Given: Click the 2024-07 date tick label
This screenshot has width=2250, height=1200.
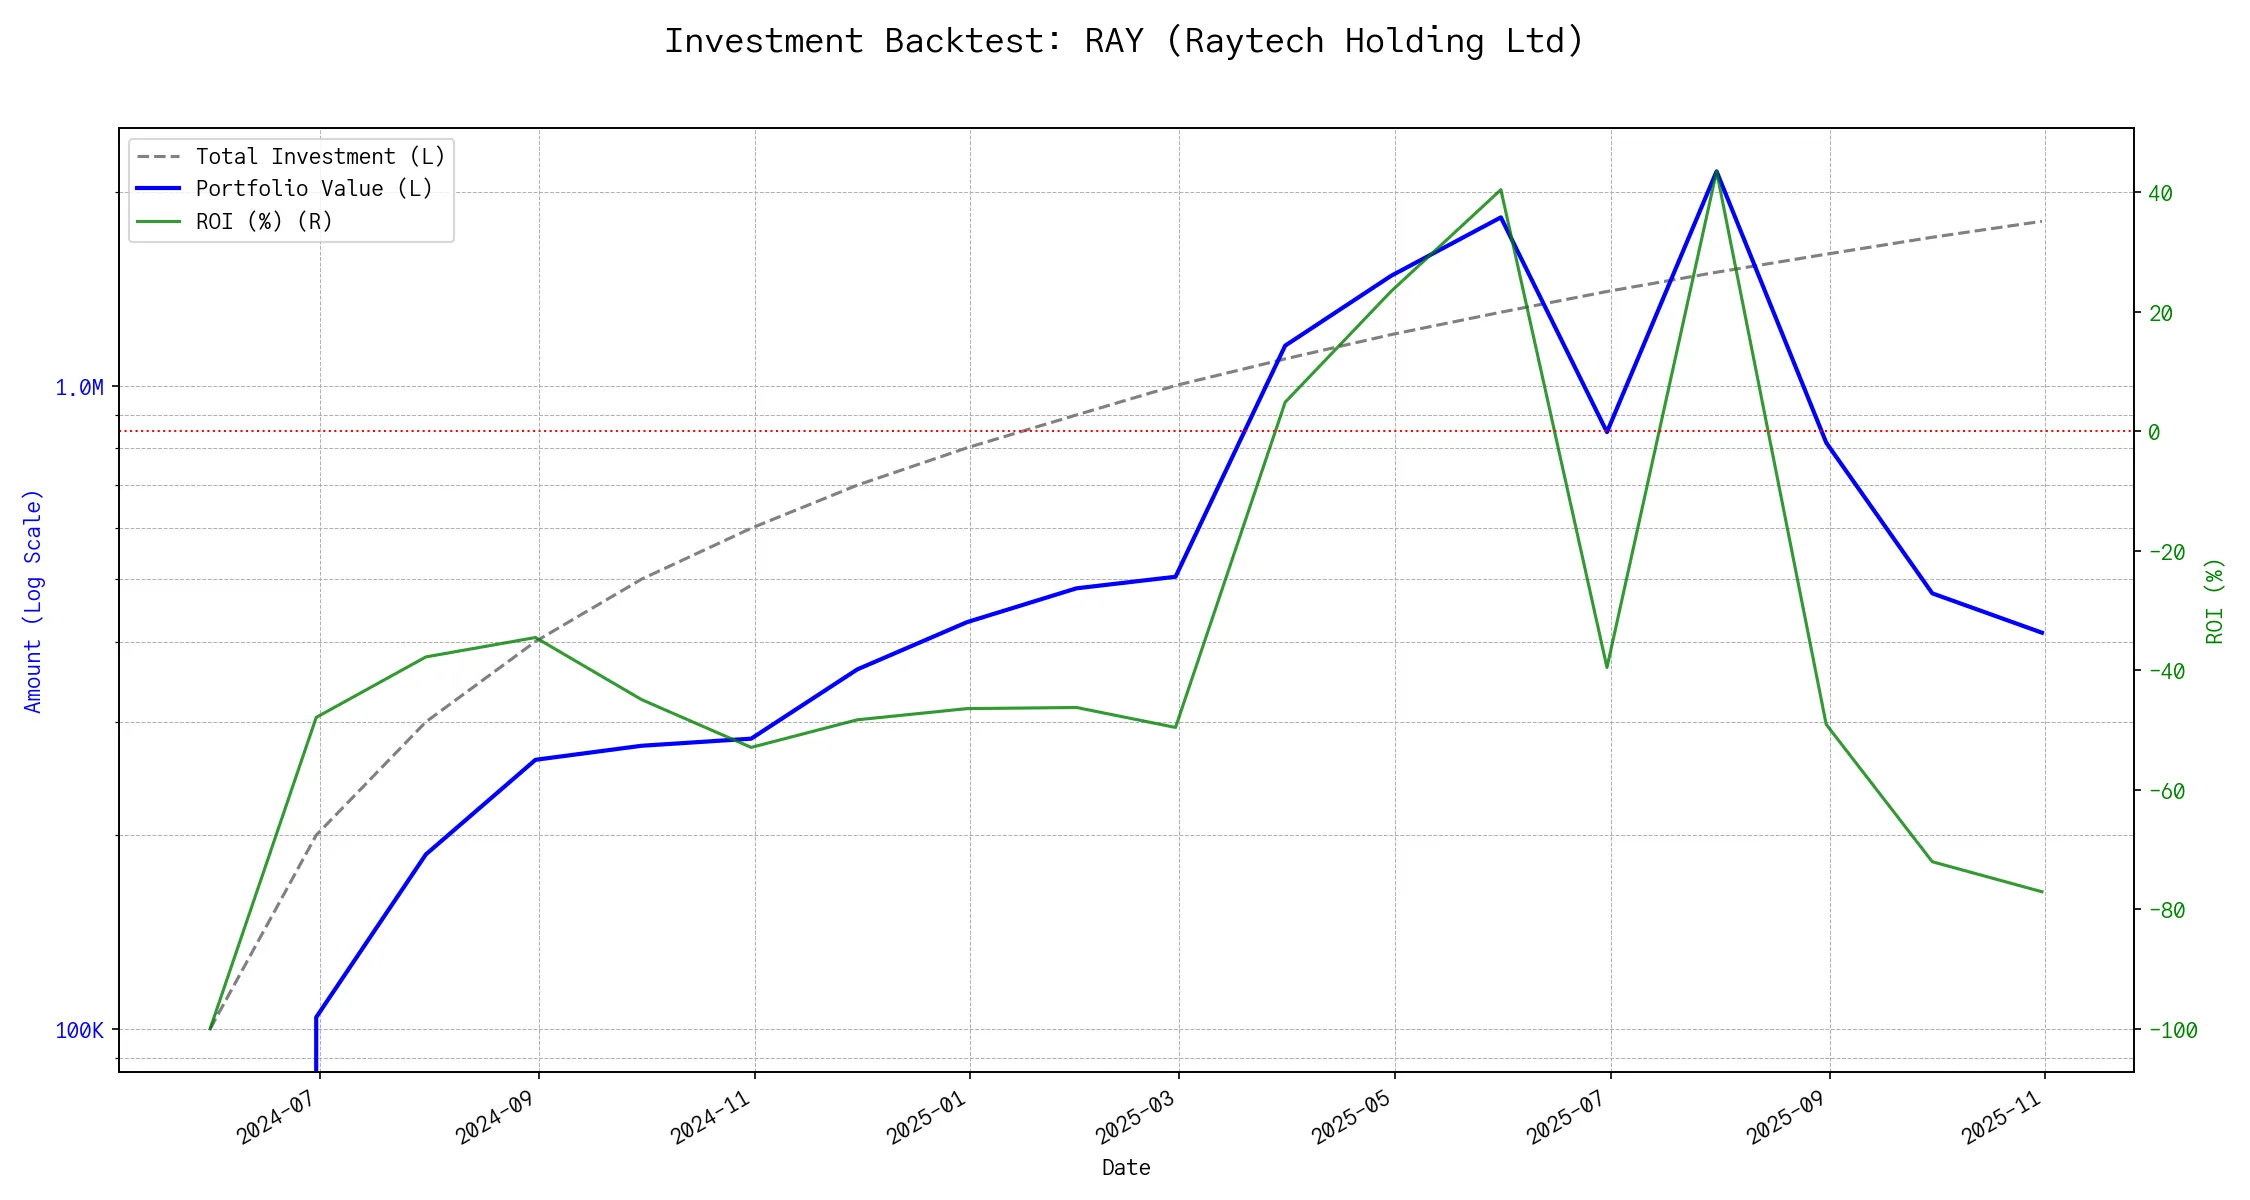Looking at the screenshot, I should pyautogui.click(x=275, y=1117).
